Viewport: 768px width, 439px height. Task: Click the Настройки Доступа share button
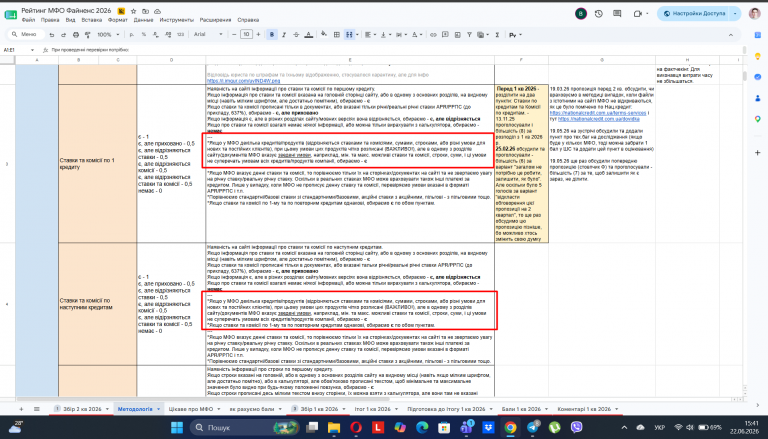click(694, 14)
